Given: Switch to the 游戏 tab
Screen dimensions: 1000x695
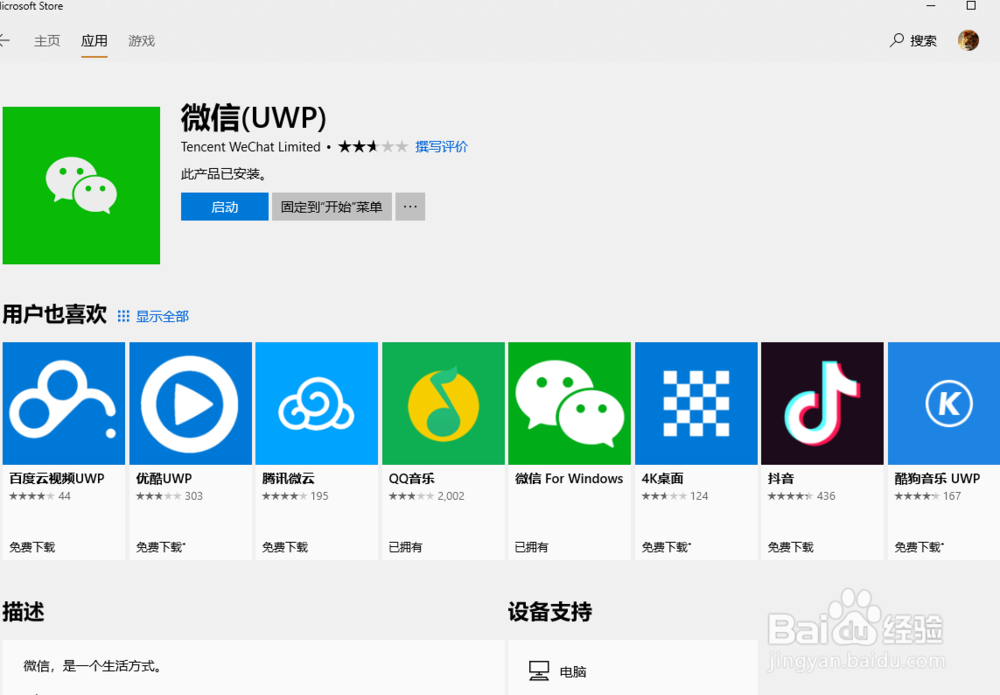Looking at the screenshot, I should (142, 41).
